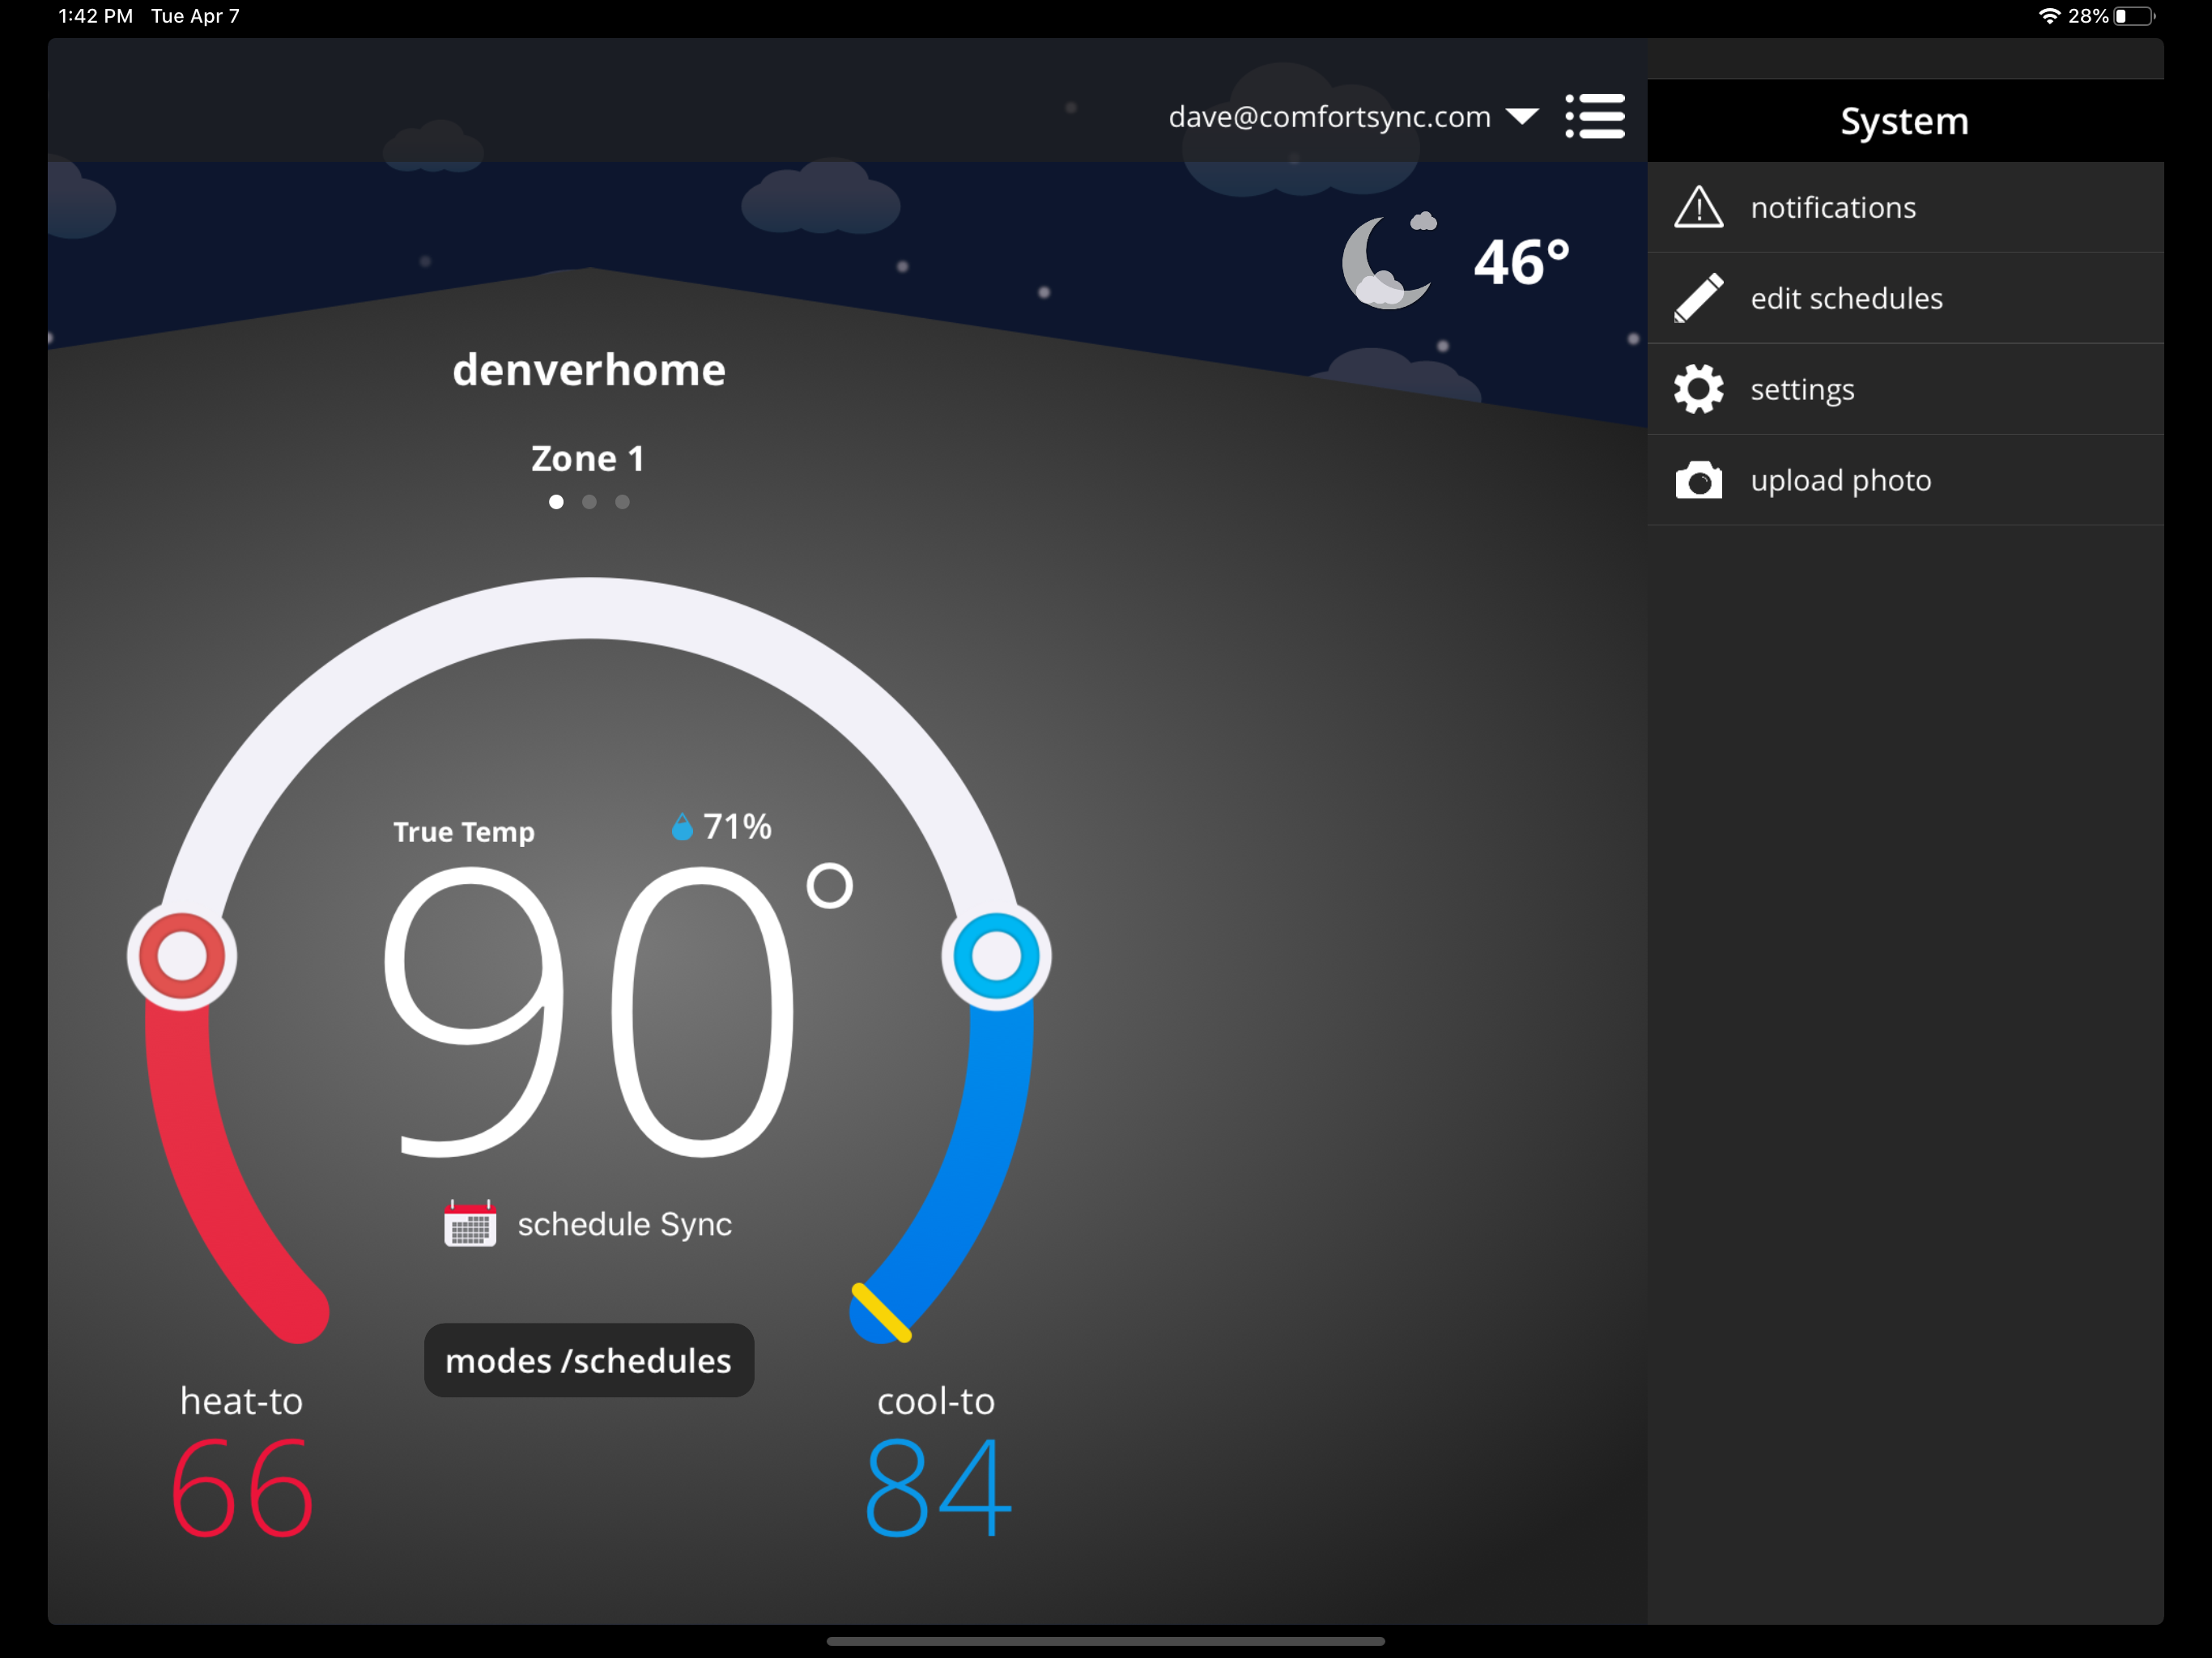Tap the schedule Sync text
2212x1658 pixels.
pos(625,1224)
